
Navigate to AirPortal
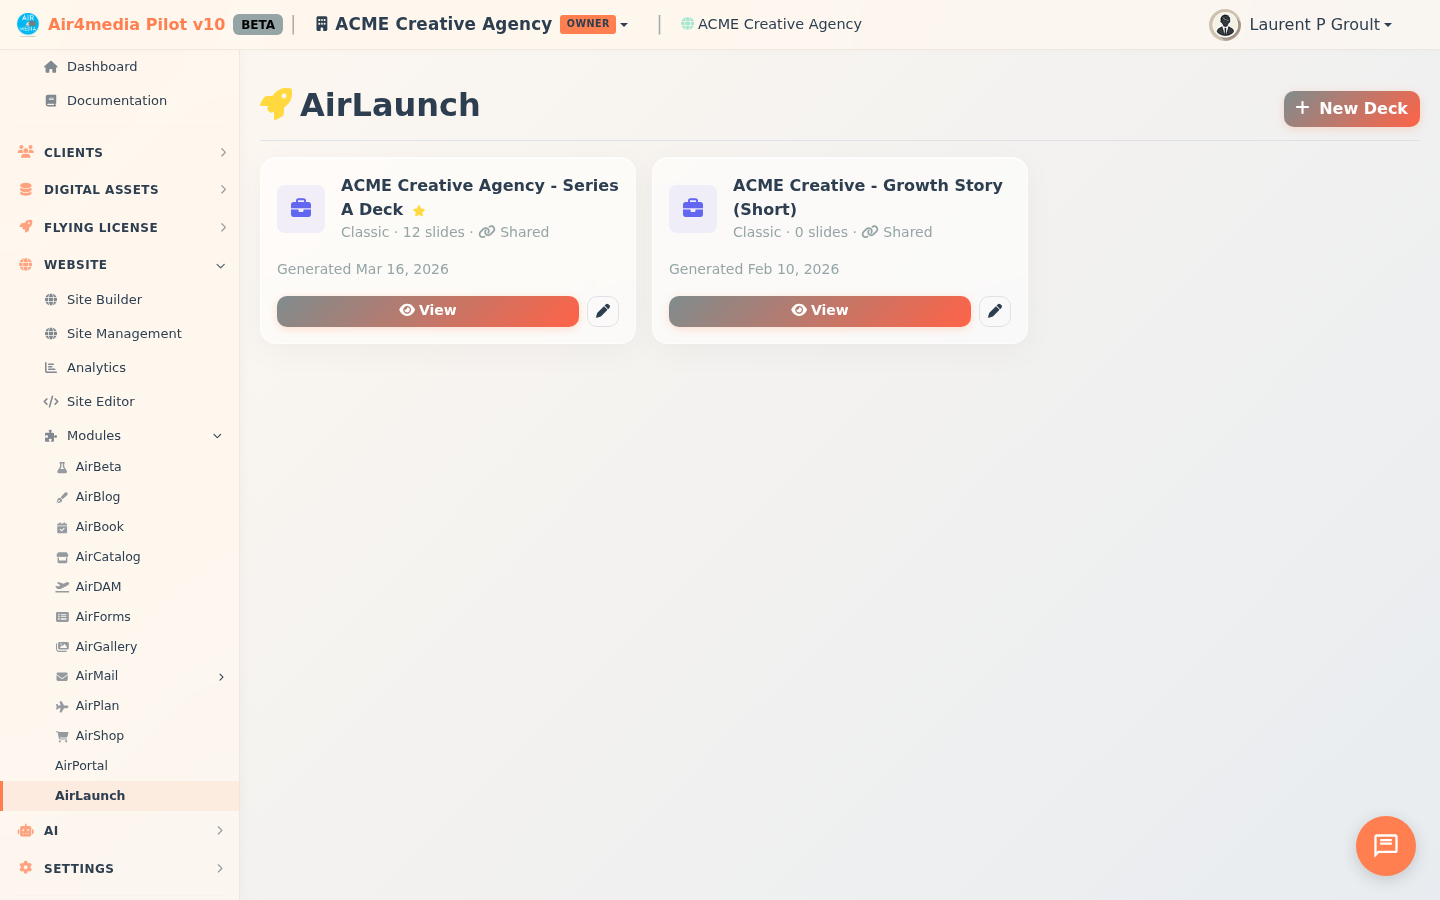pos(81,765)
